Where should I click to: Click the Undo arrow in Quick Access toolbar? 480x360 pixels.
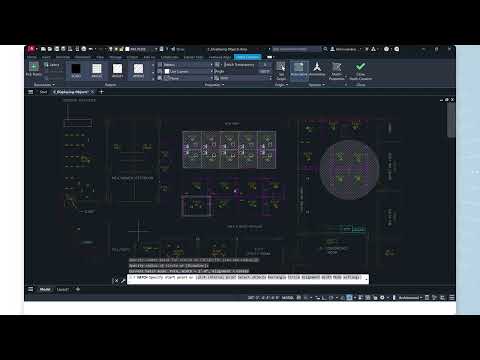click(90, 49)
